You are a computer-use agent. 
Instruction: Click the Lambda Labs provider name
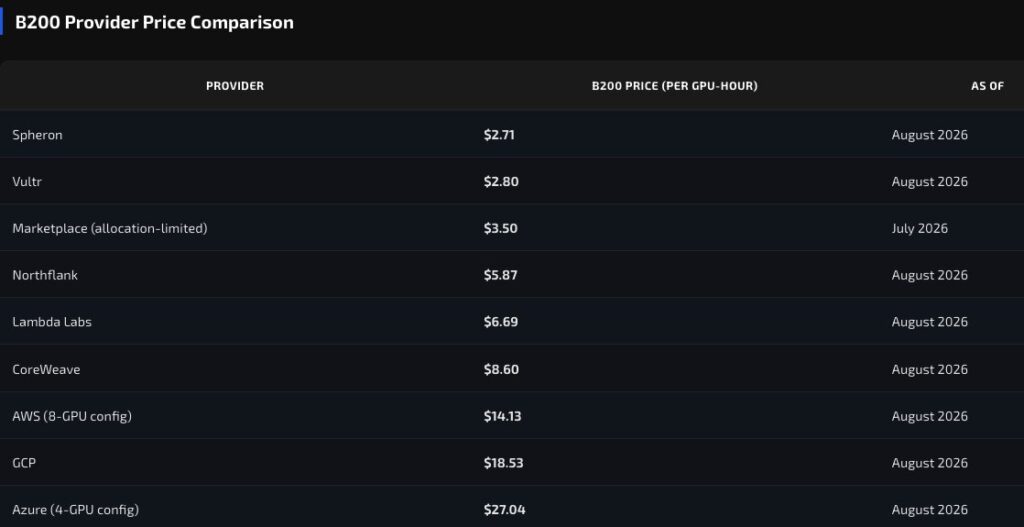[x=52, y=322]
